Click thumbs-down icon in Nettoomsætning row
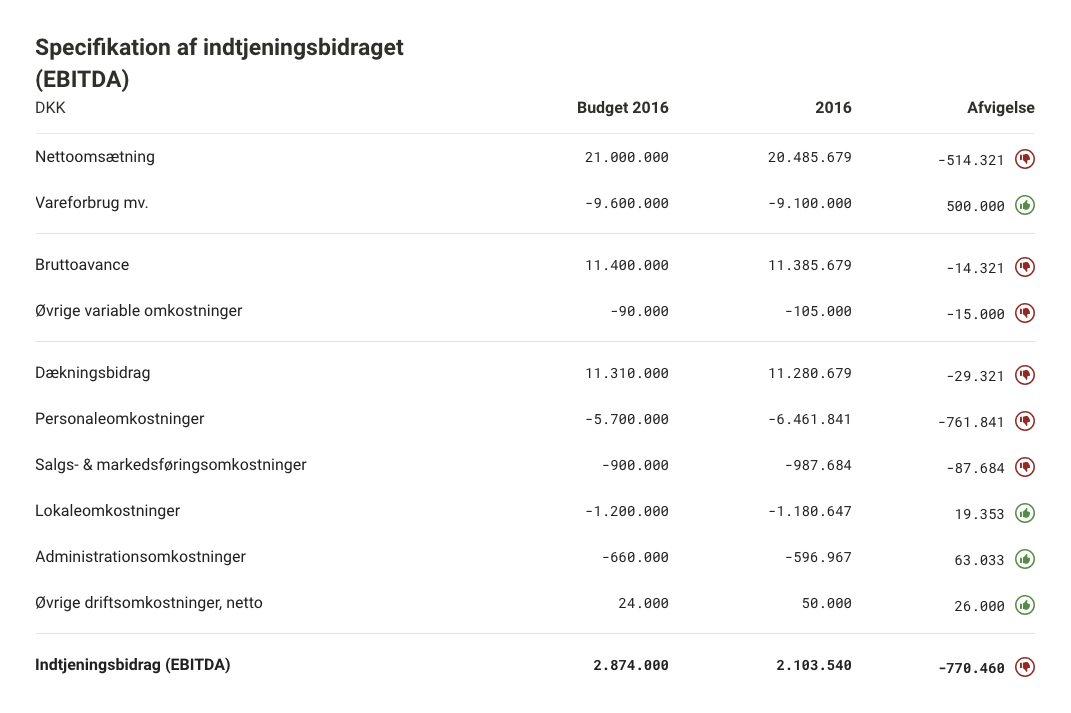The width and height of the screenshot is (1071, 713). coord(1025,159)
